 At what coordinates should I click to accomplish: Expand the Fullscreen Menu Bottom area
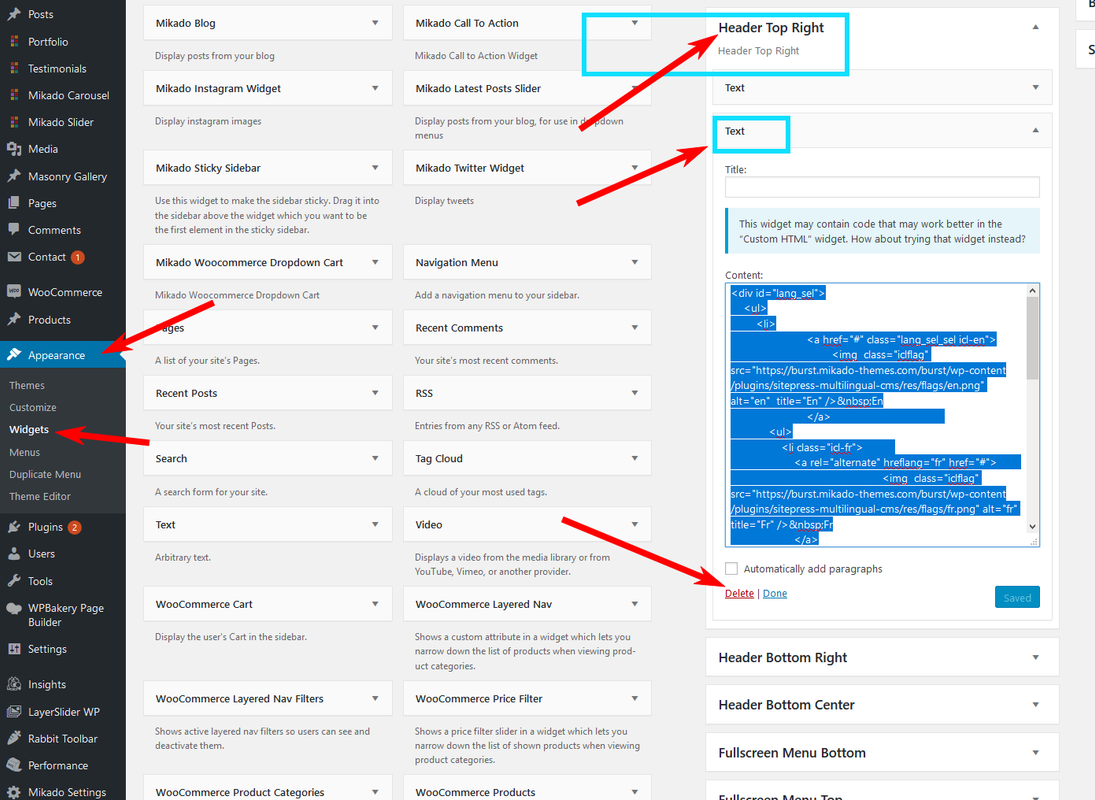(1036, 753)
